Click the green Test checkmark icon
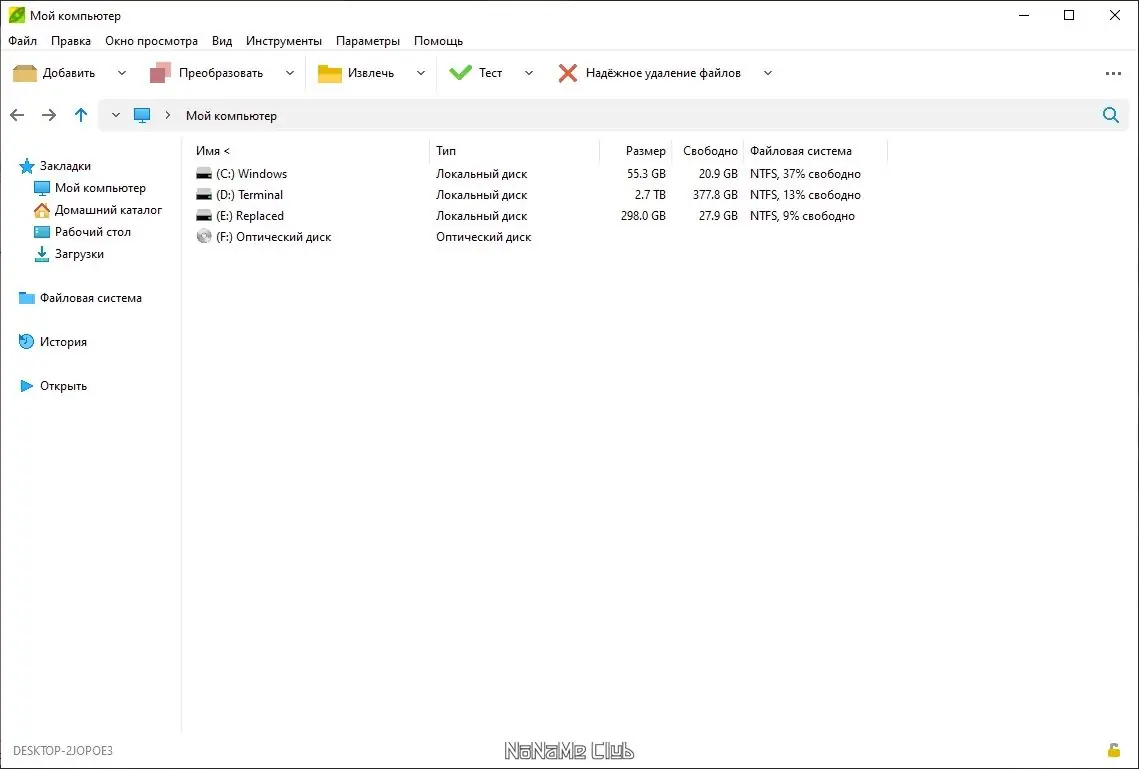Viewport: 1139px width, 769px height. (460, 73)
